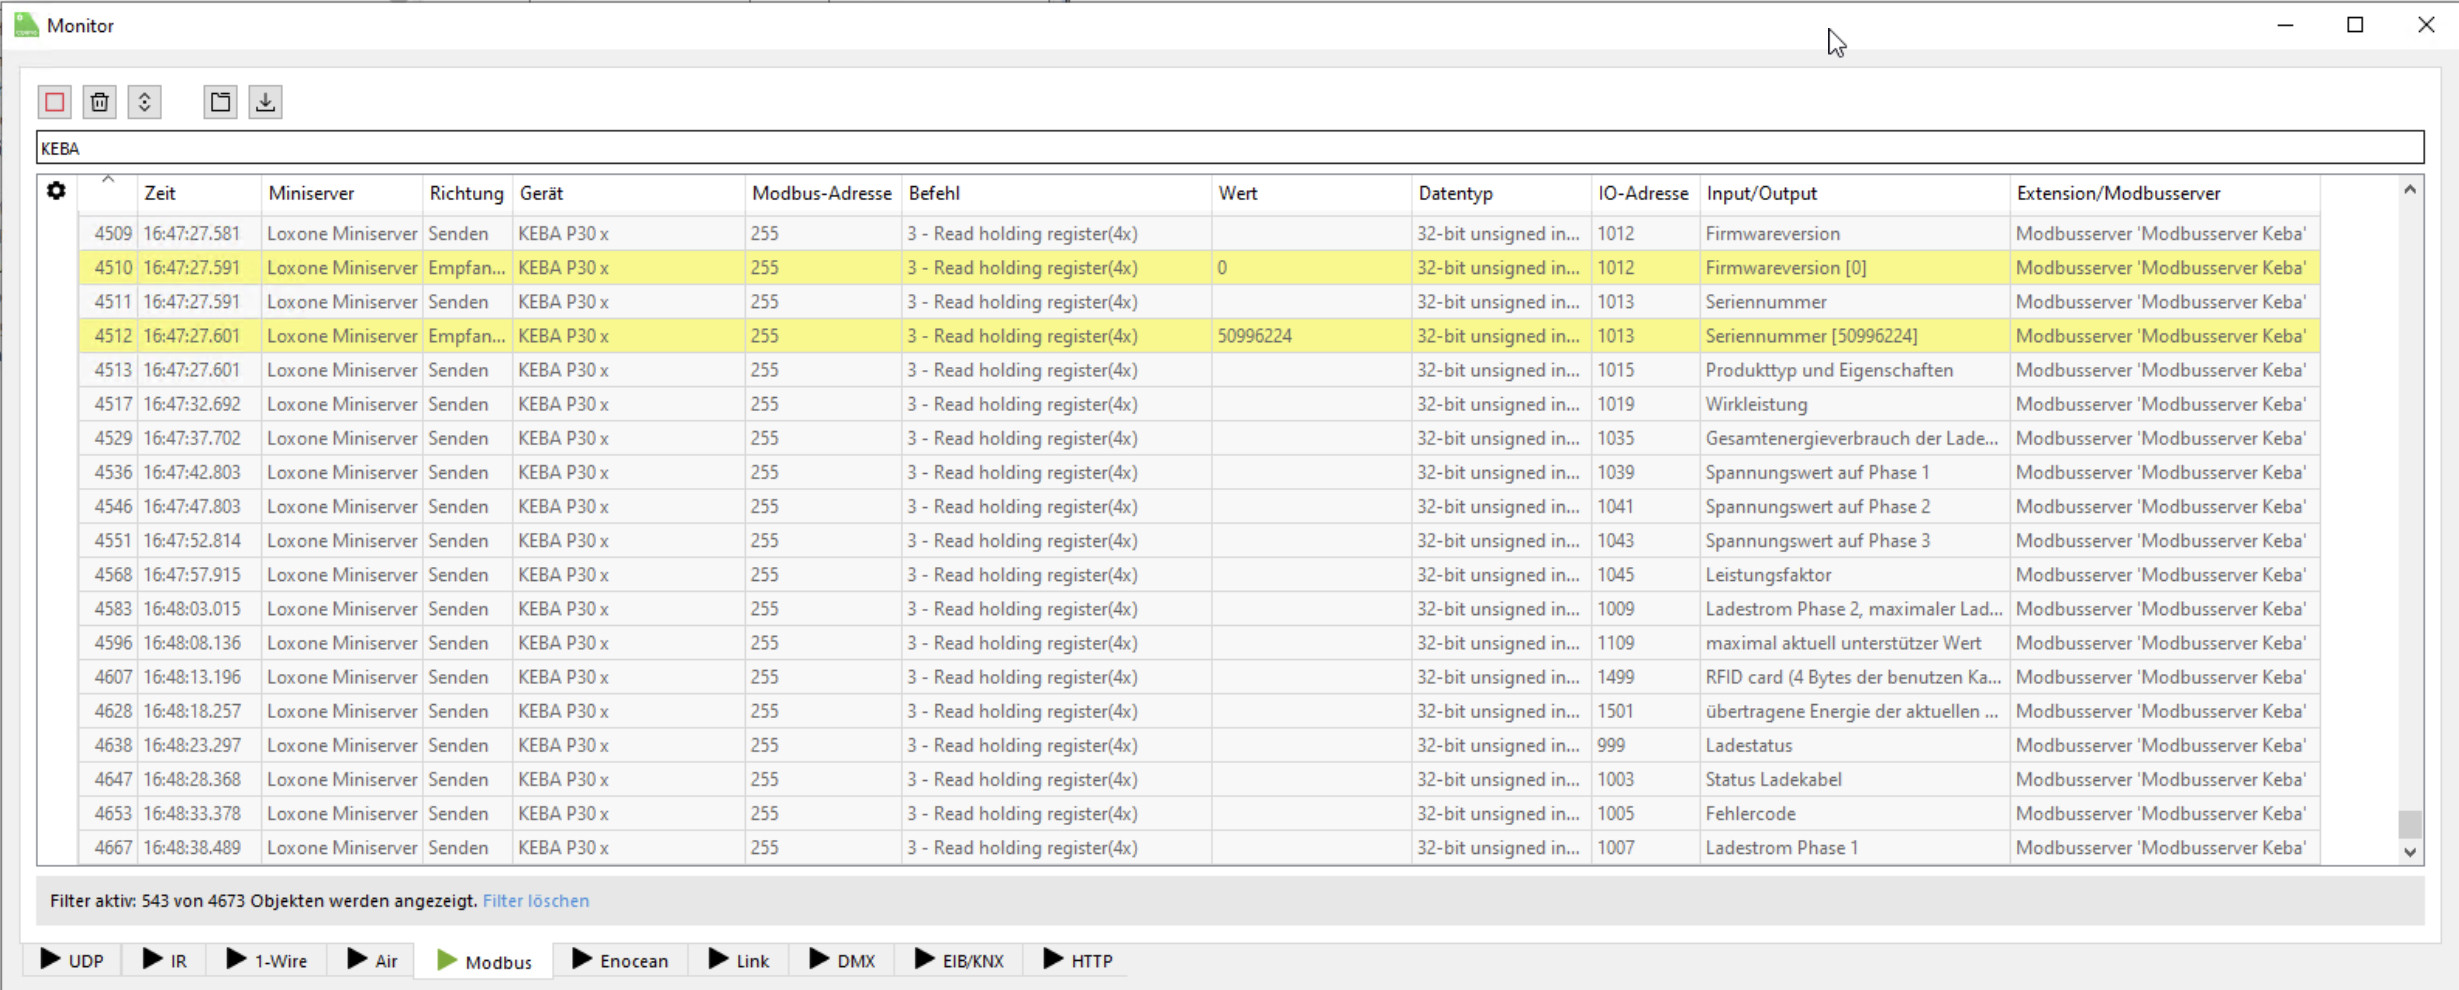2459x990 pixels.
Task: Select the Wirkleistung row
Action: click(1199, 404)
